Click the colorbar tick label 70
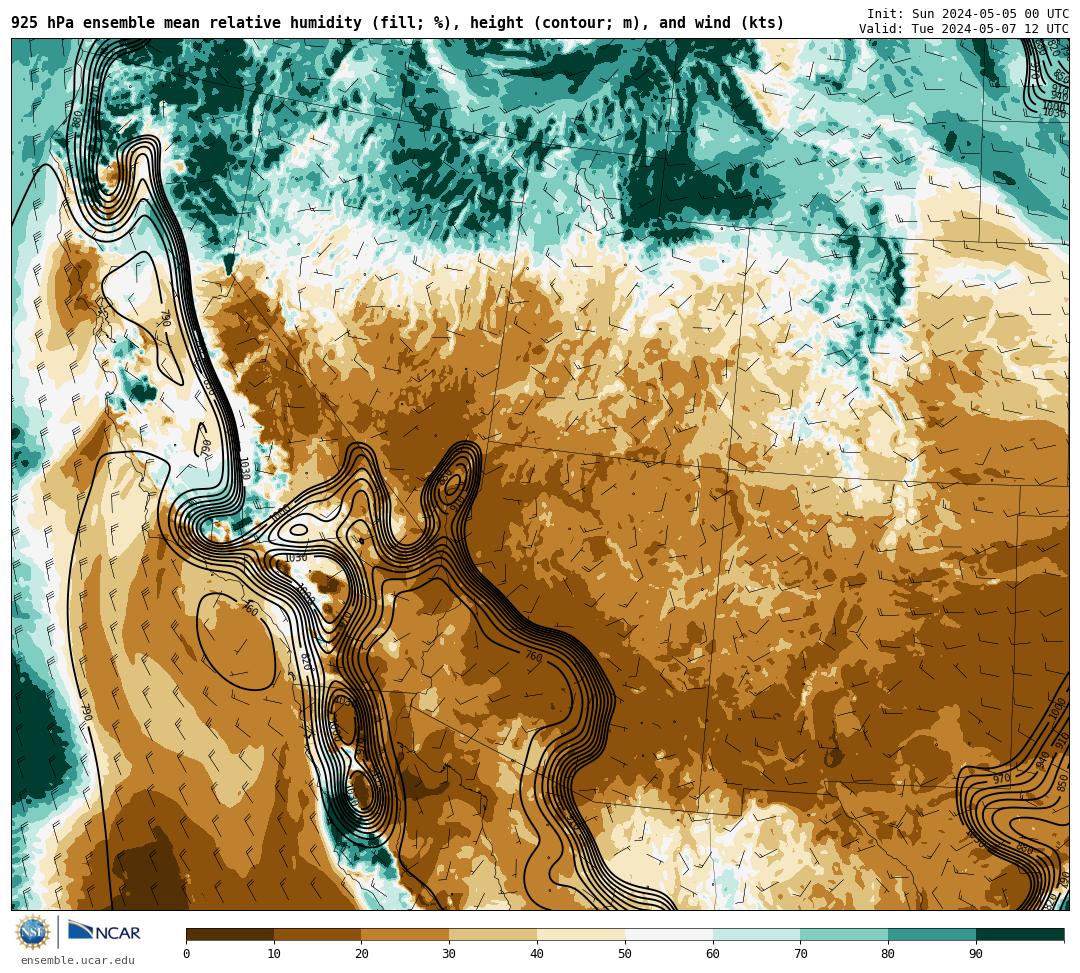Image resolution: width=1080 pixels, height=973 pixels. [800, 954]
